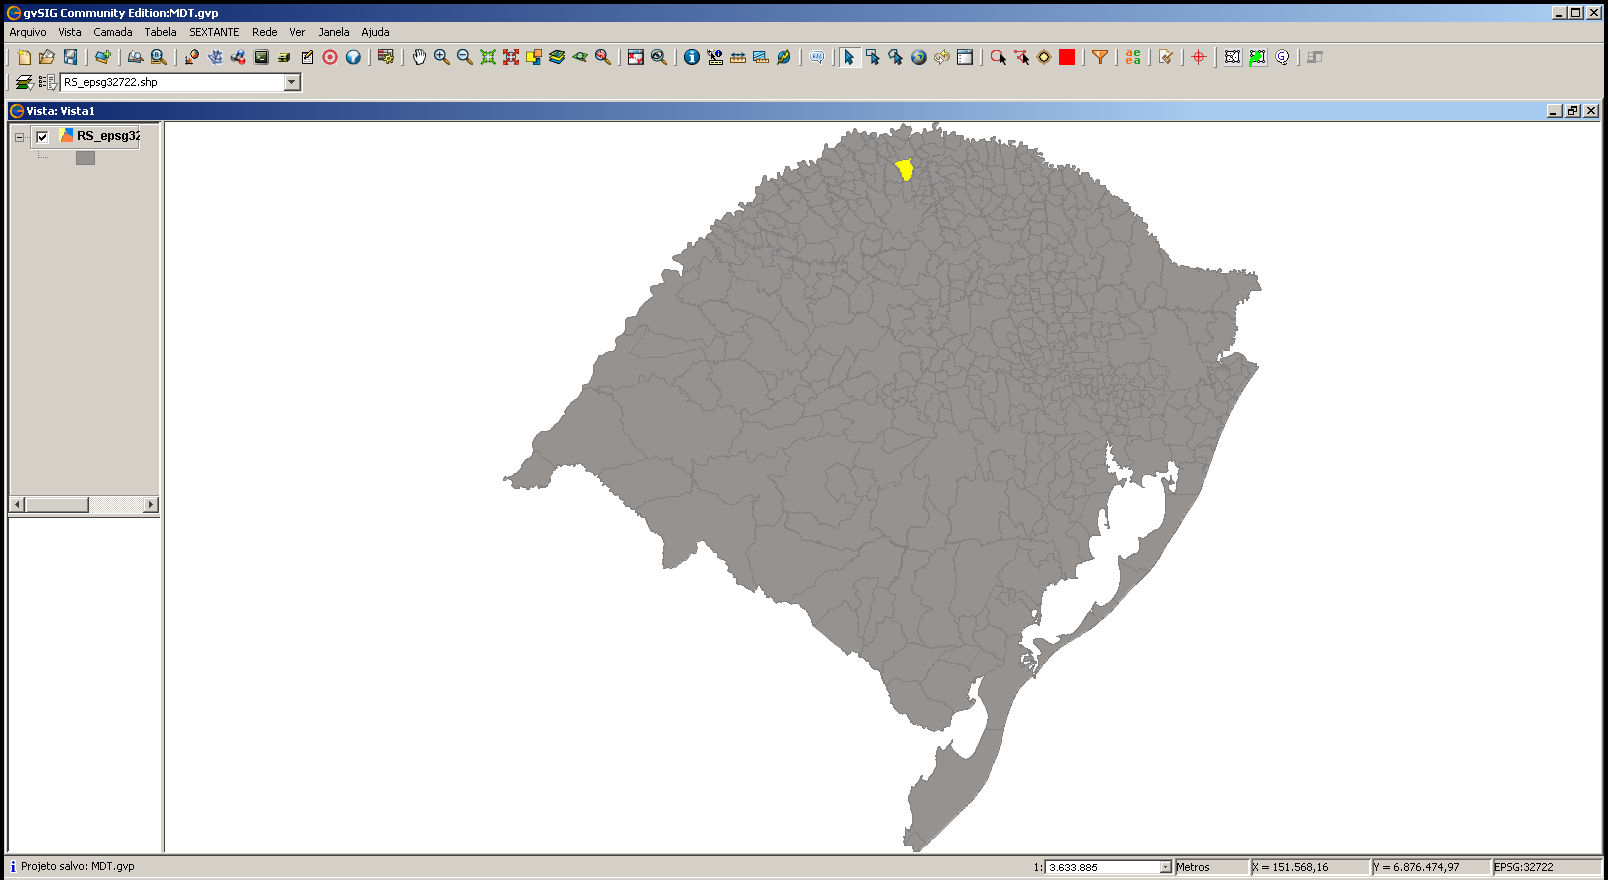The image size is (1608, 880).
Task: Click the gray layer symbol swatch
Action: tap(85, 158)
